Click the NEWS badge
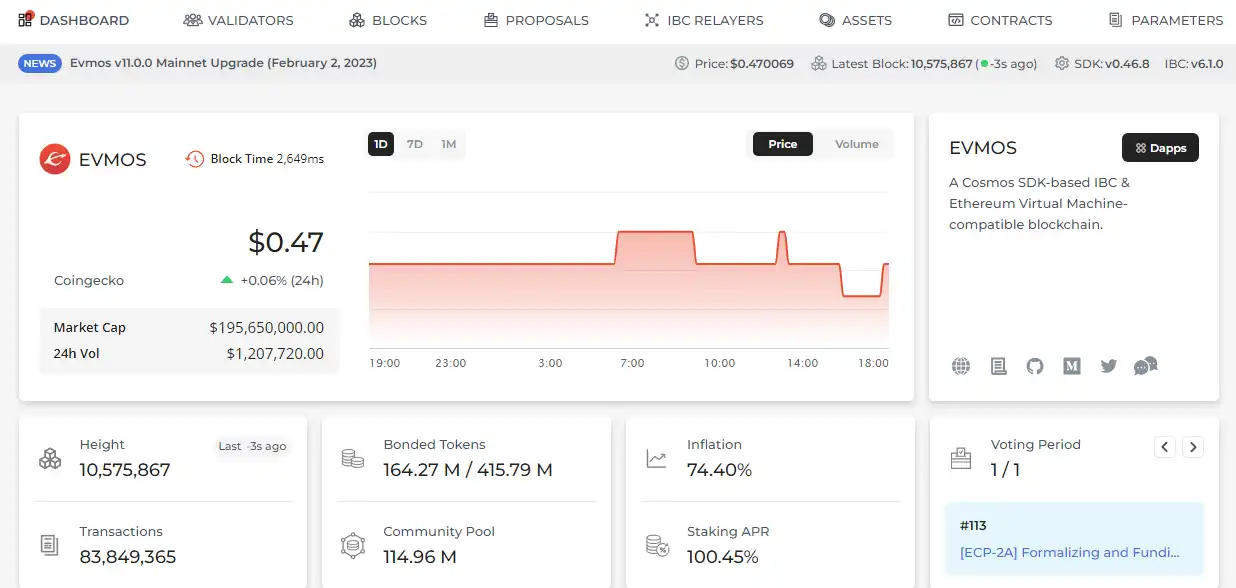The width and height of the screenshot is (1236, 588). (40, 63)
